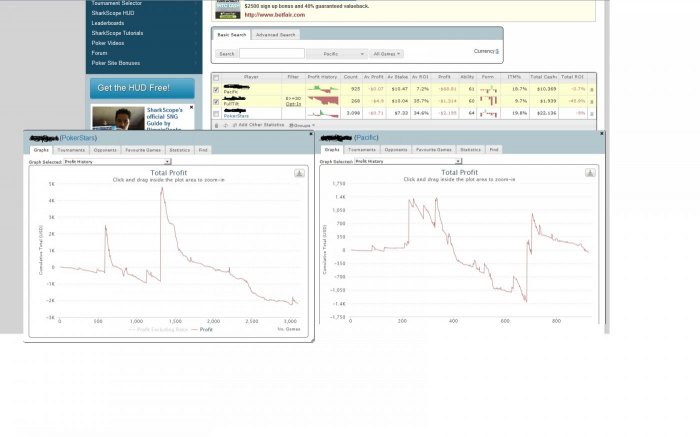Open SharkScope's official SNG Guide link
Viewport: 700px width, 437px height.
(164, 118)
